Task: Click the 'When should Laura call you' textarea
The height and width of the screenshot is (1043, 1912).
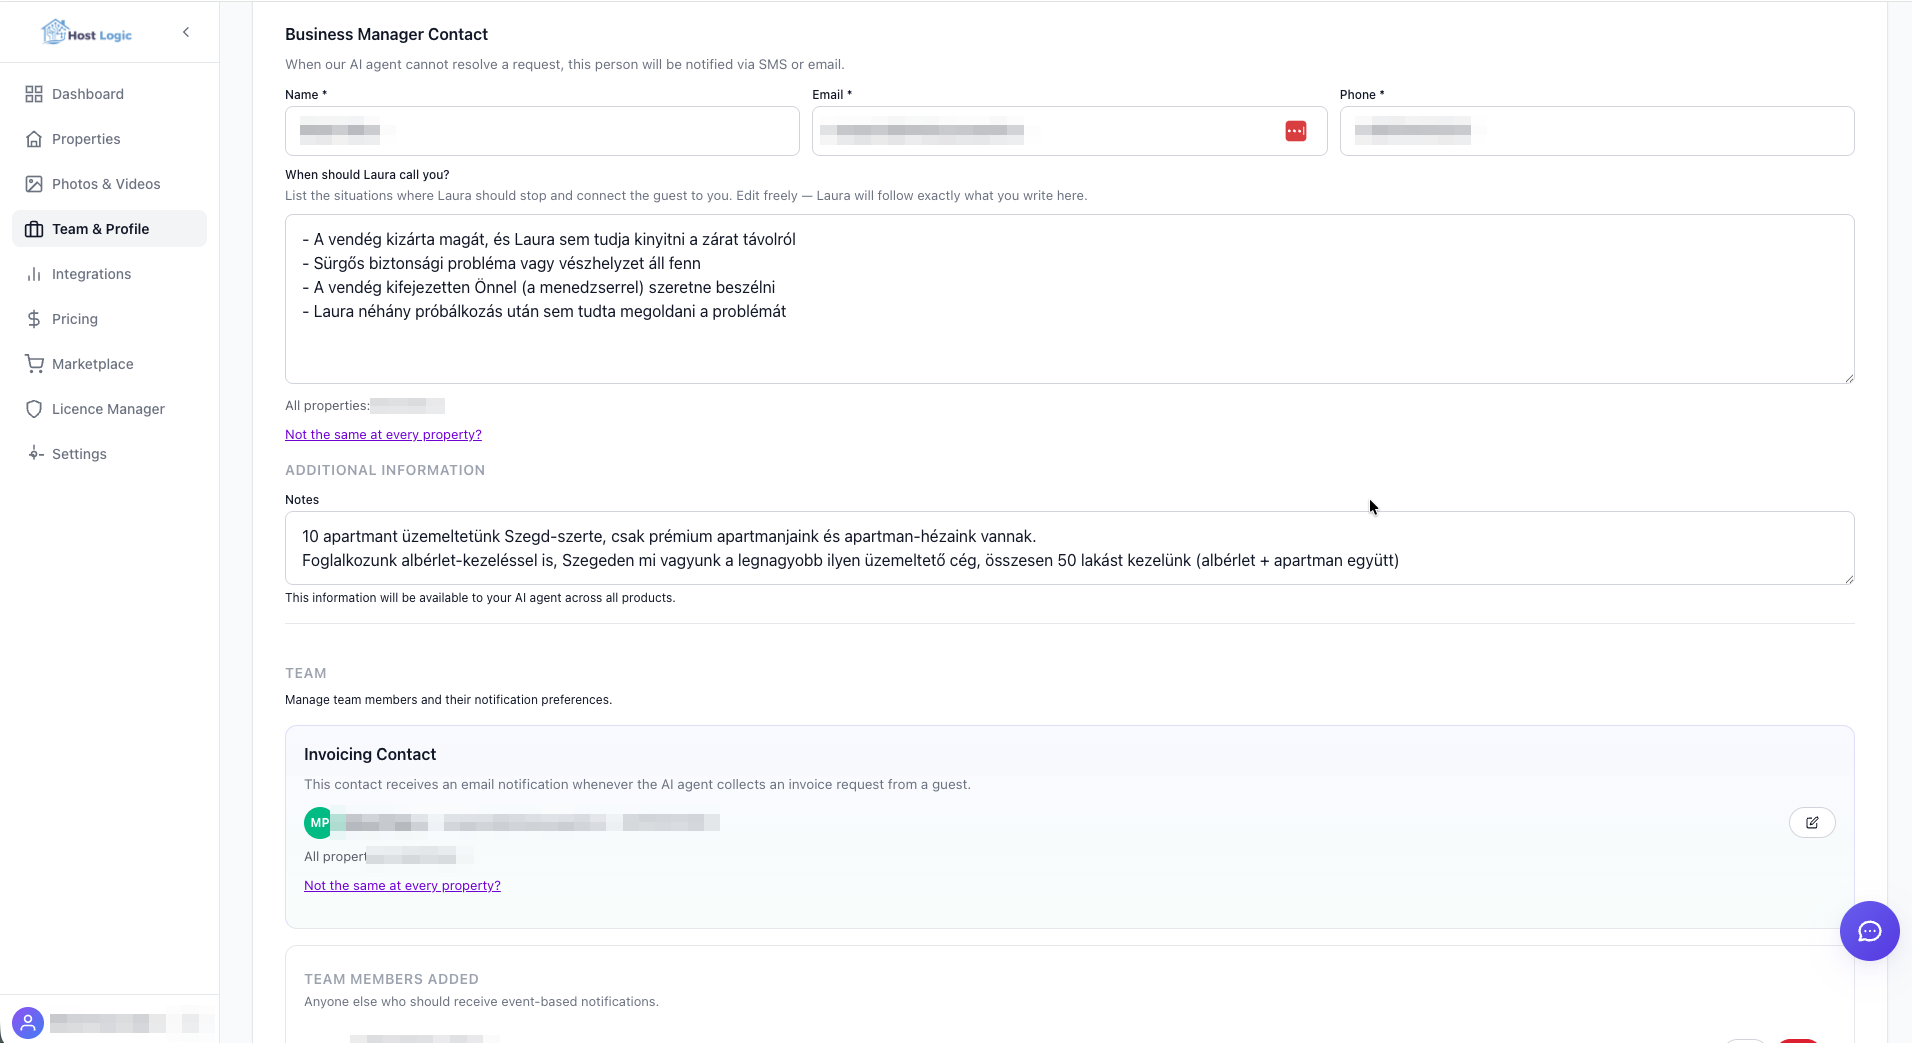Action: pos(1069,299)
